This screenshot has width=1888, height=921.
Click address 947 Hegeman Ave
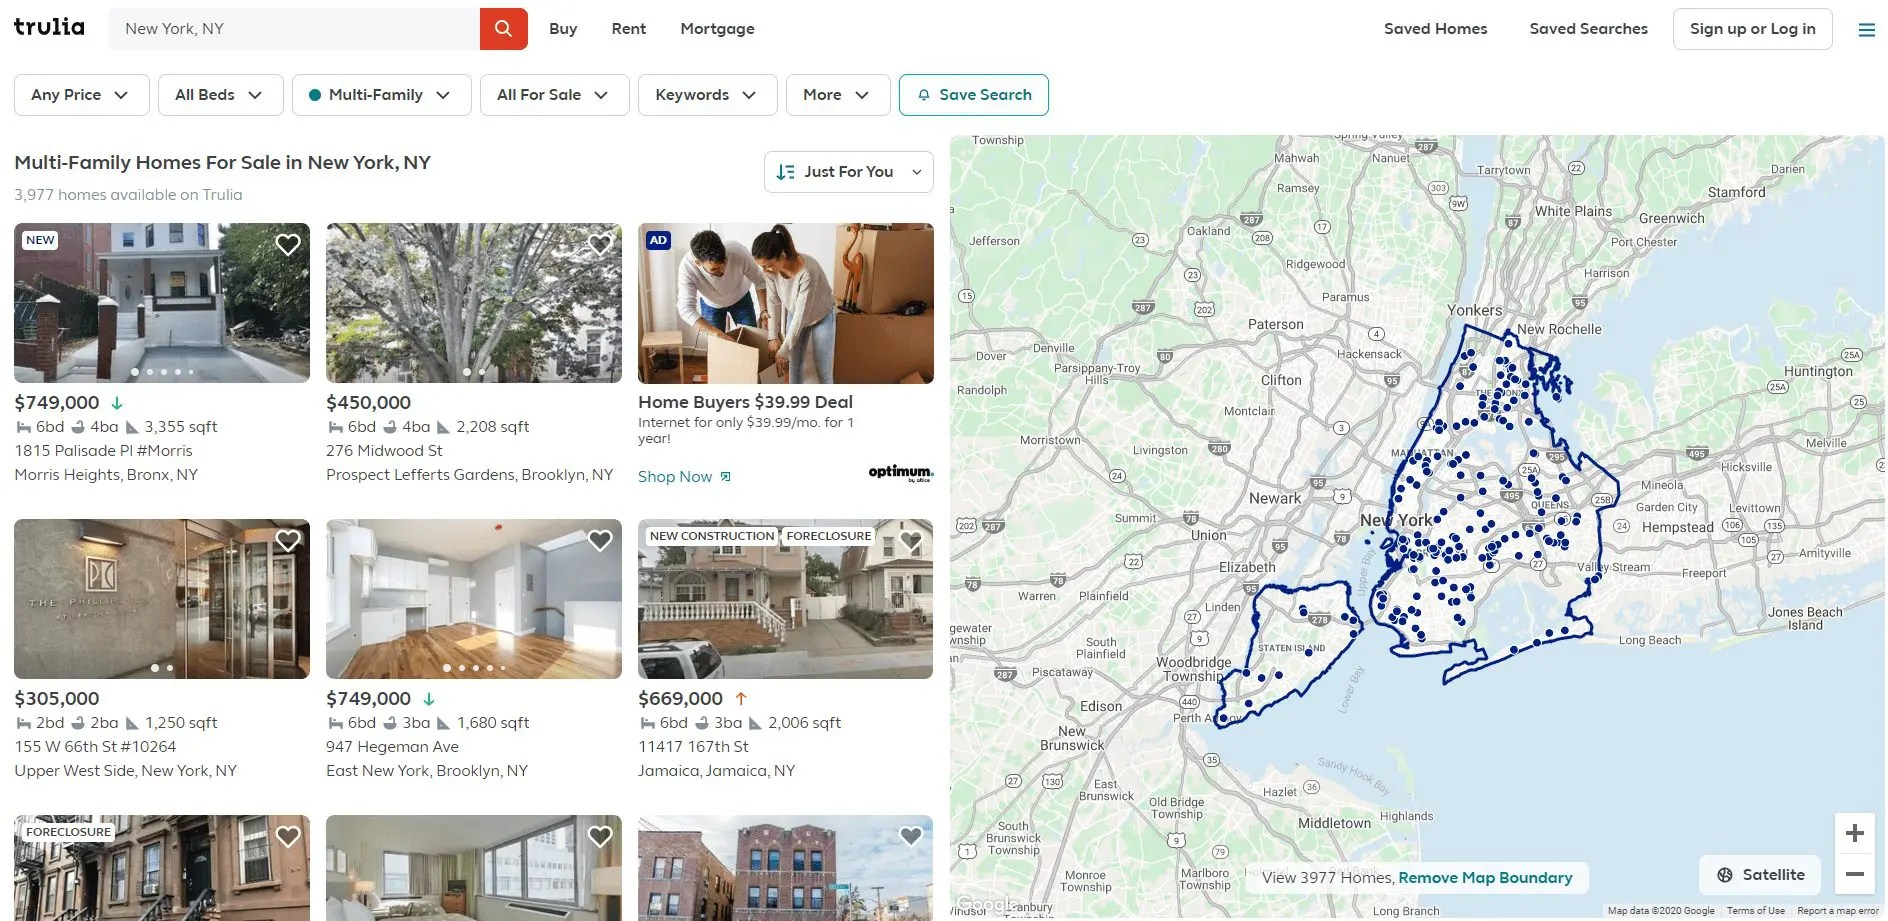pos(392,747)
